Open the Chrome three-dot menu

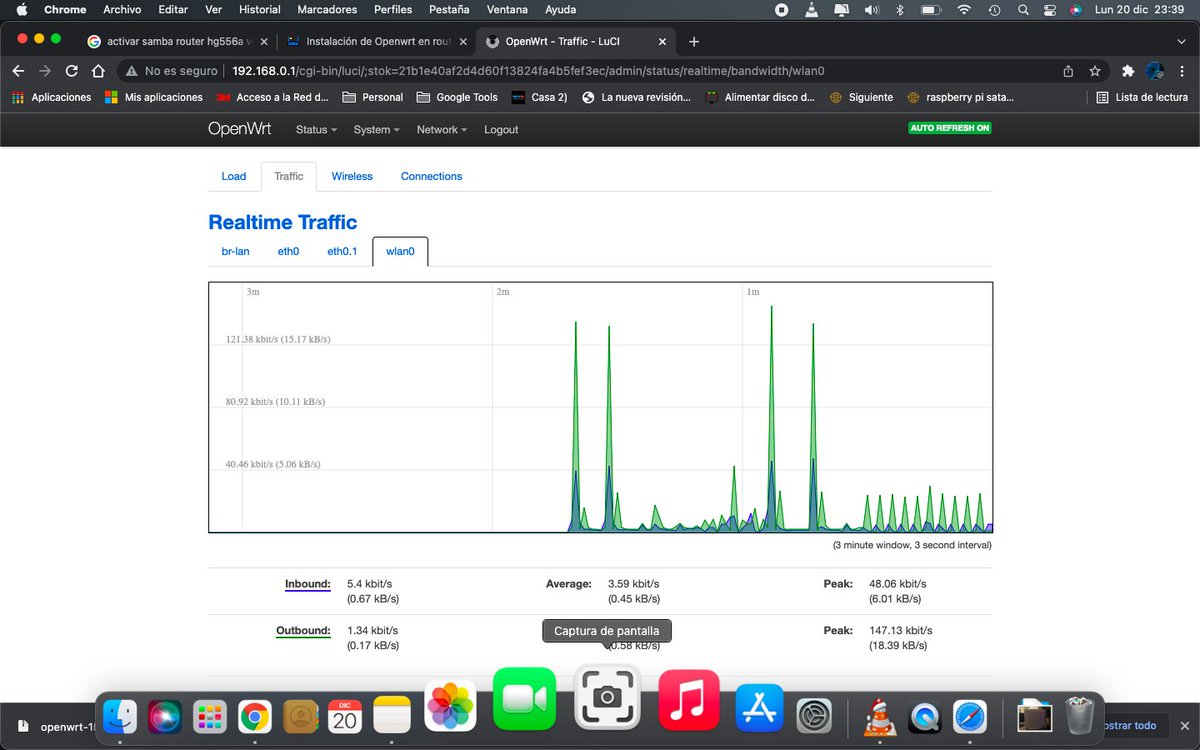1181,71
